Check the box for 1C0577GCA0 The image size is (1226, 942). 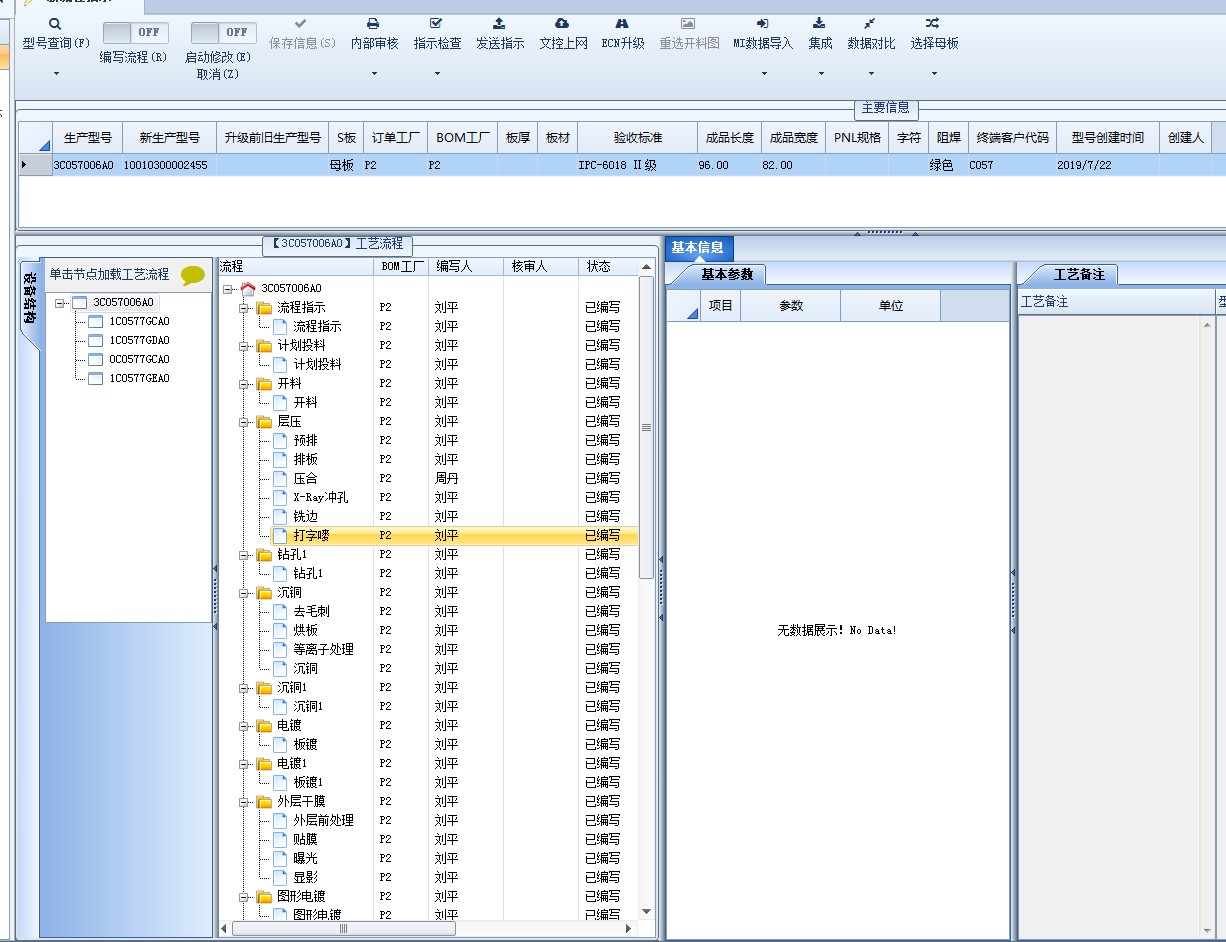[95, 321]
